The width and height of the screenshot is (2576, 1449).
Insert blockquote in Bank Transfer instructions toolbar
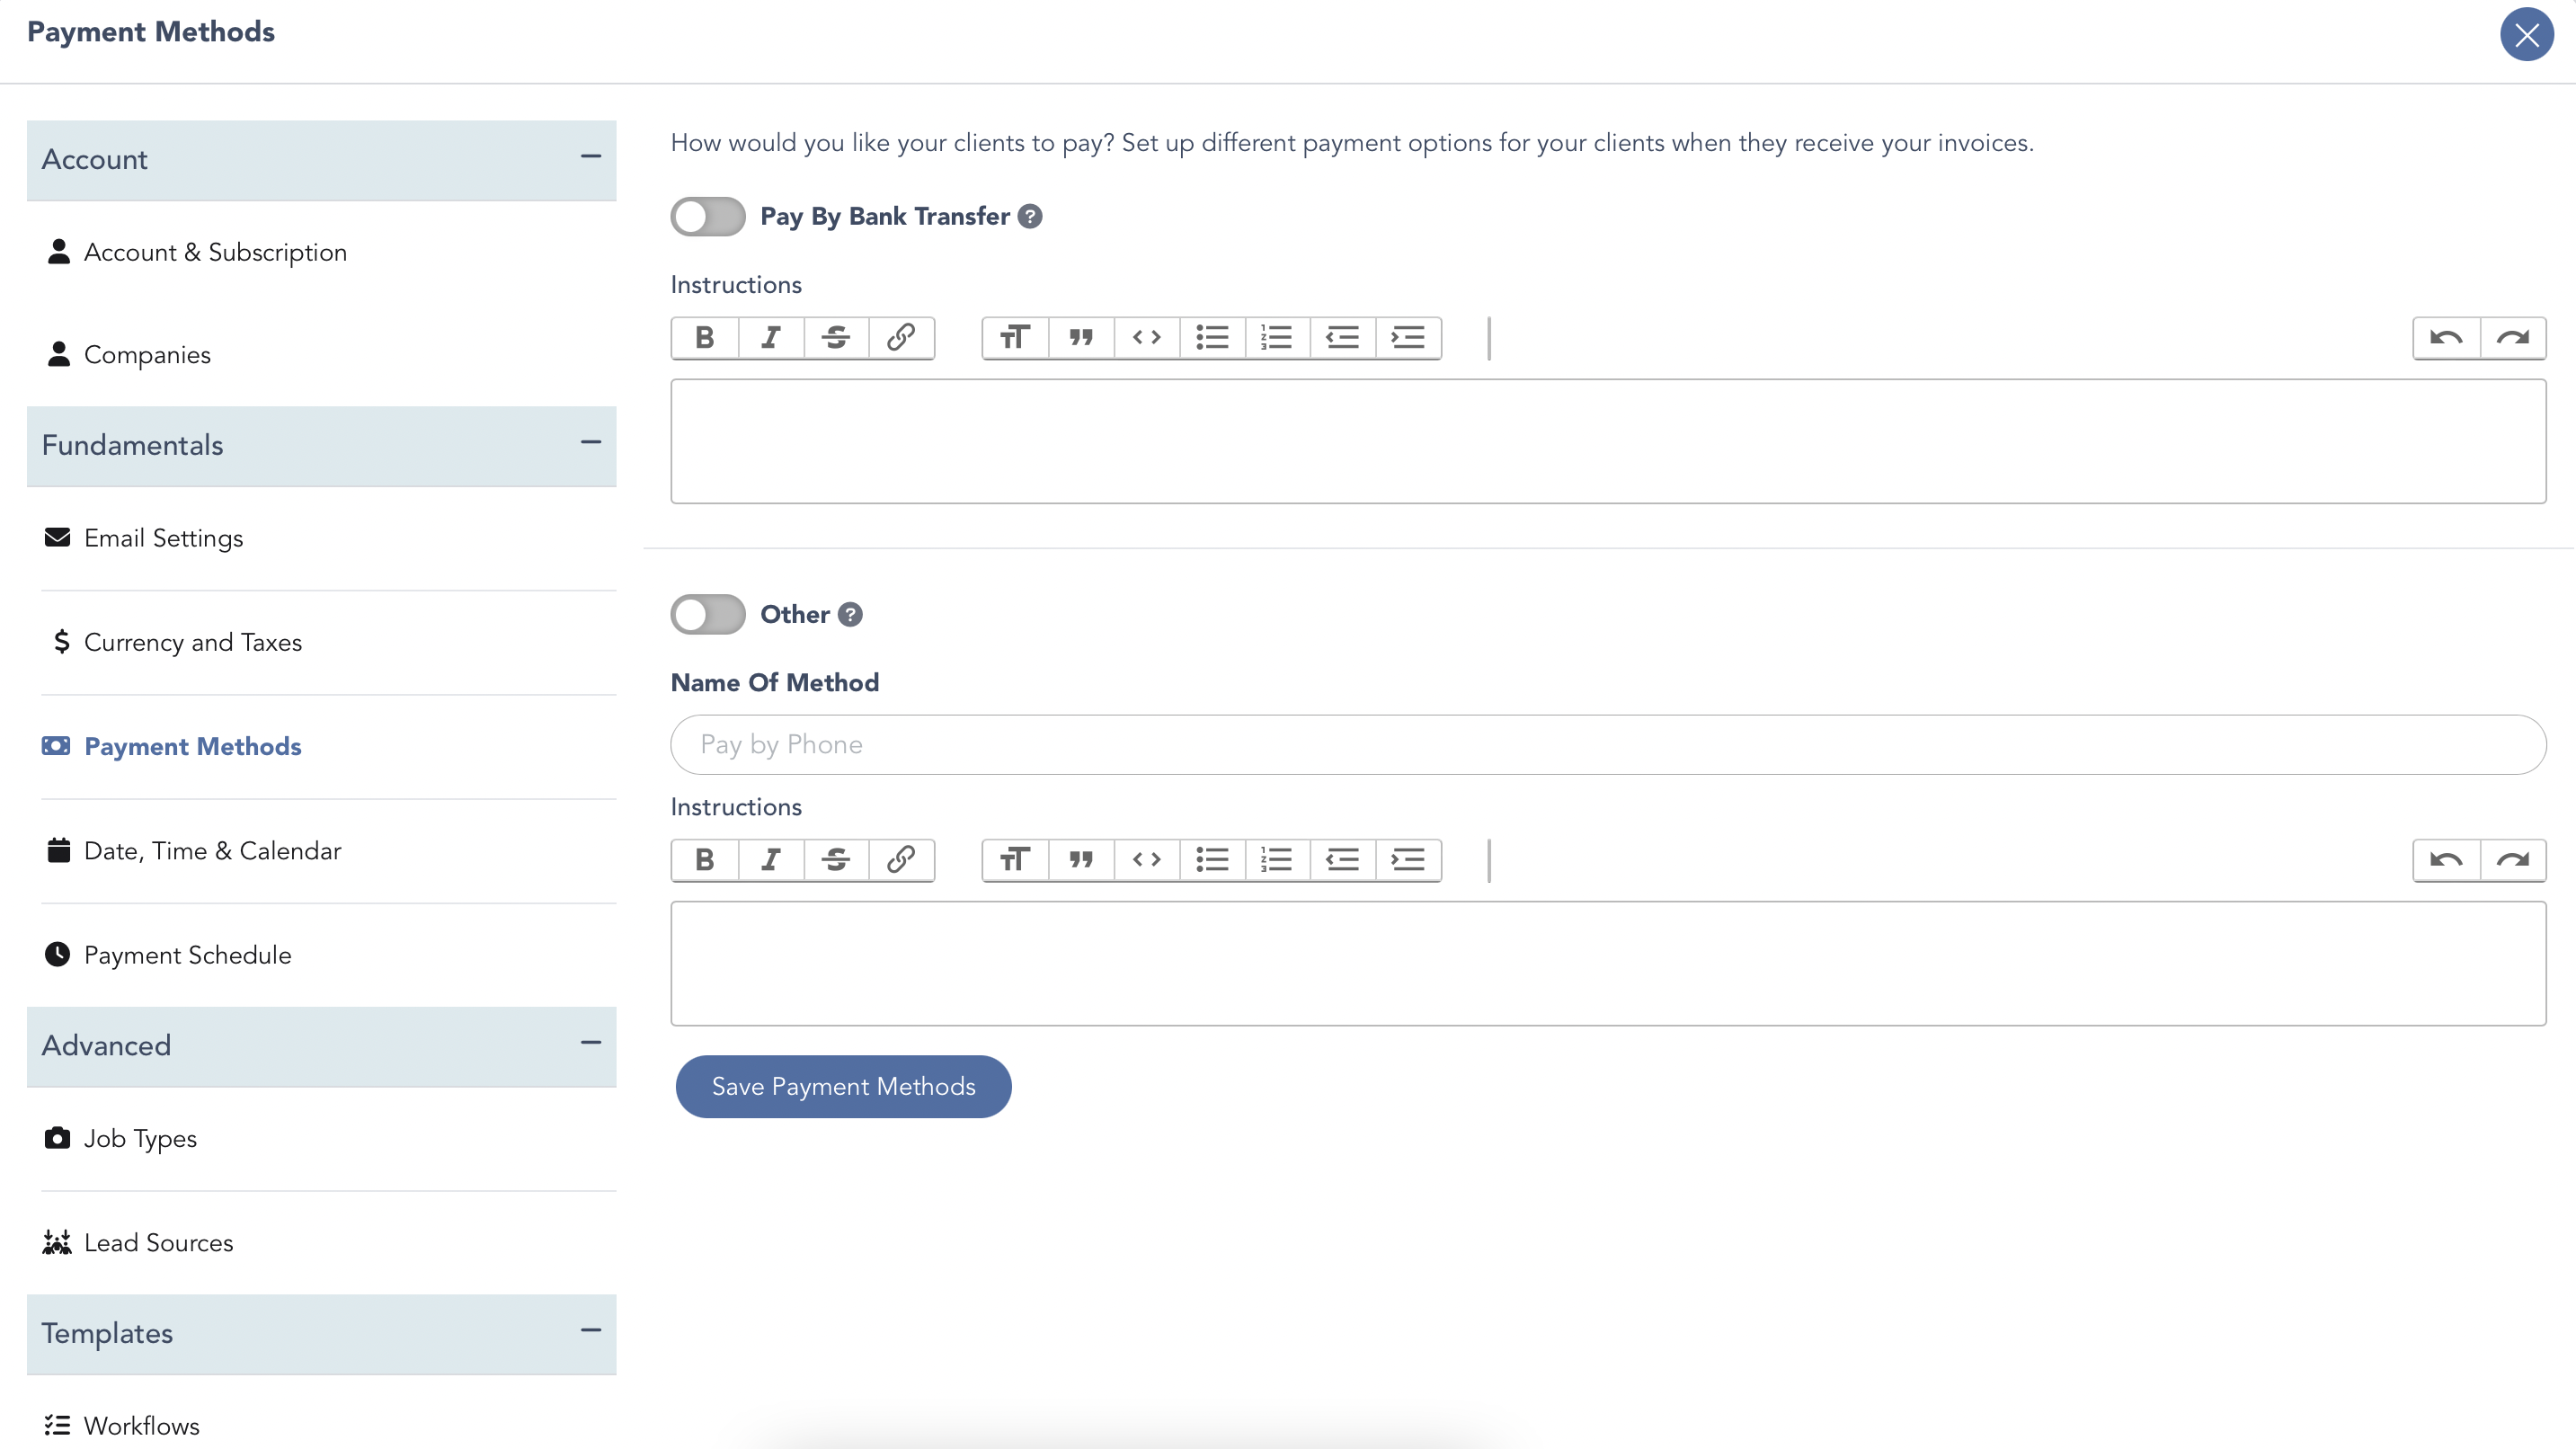(1081, 338)
